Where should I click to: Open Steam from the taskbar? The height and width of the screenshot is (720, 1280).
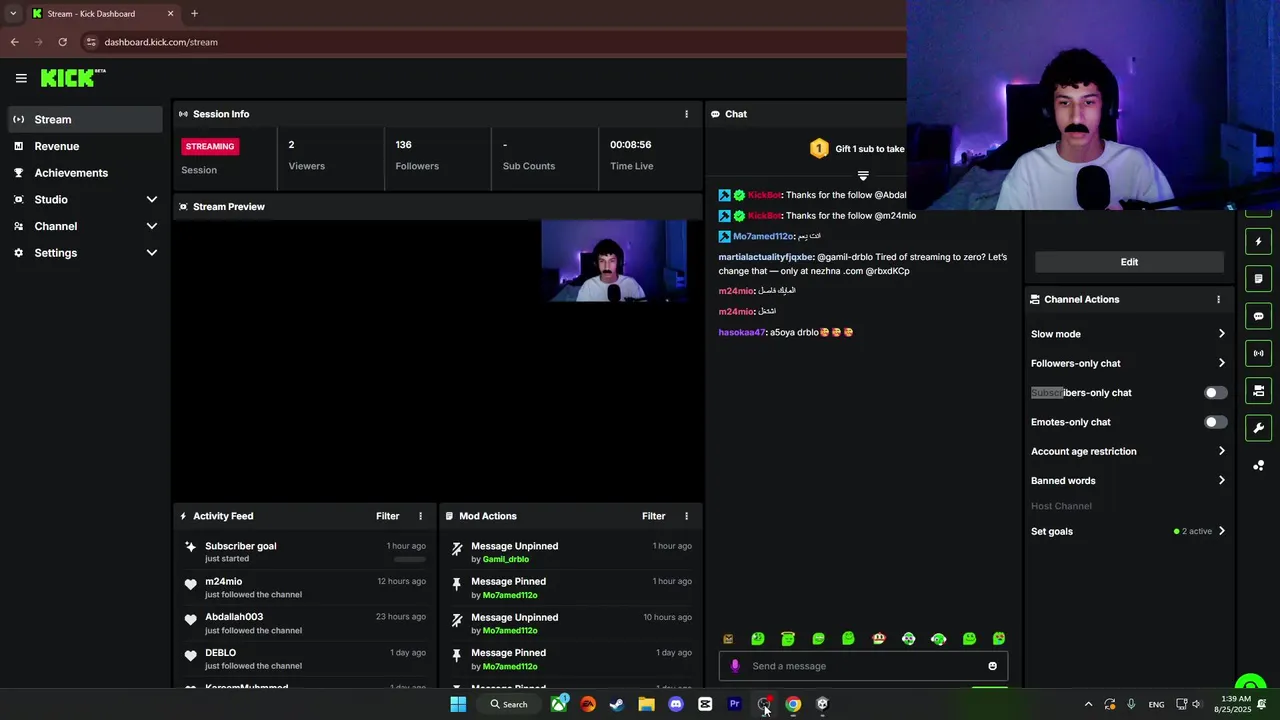[x=617, y=704]
